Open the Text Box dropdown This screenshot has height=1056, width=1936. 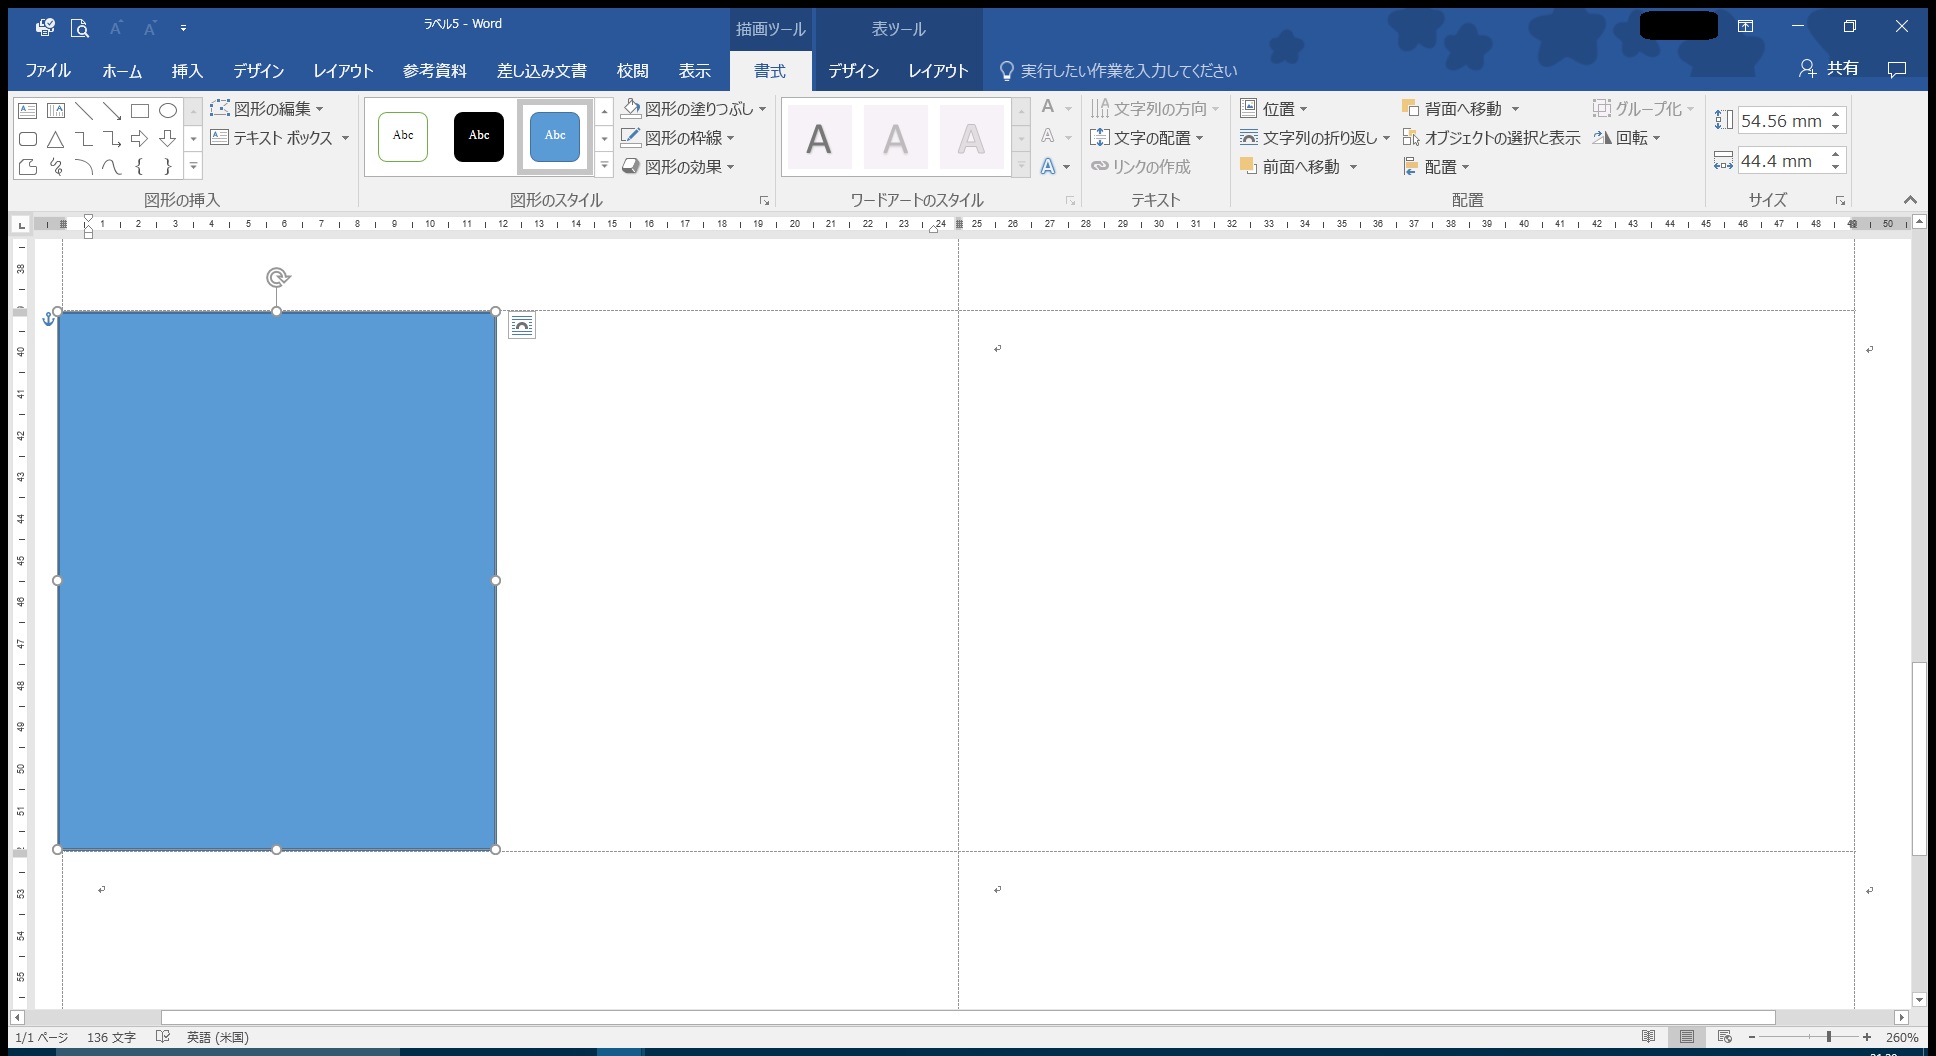pyautogui.click(x=280, y=138)
